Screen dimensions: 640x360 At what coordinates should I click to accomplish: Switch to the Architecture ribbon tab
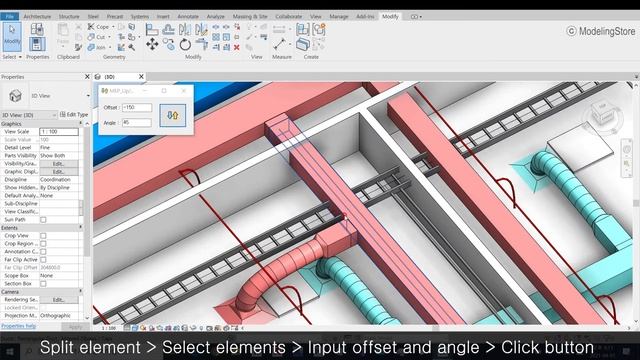37,16
